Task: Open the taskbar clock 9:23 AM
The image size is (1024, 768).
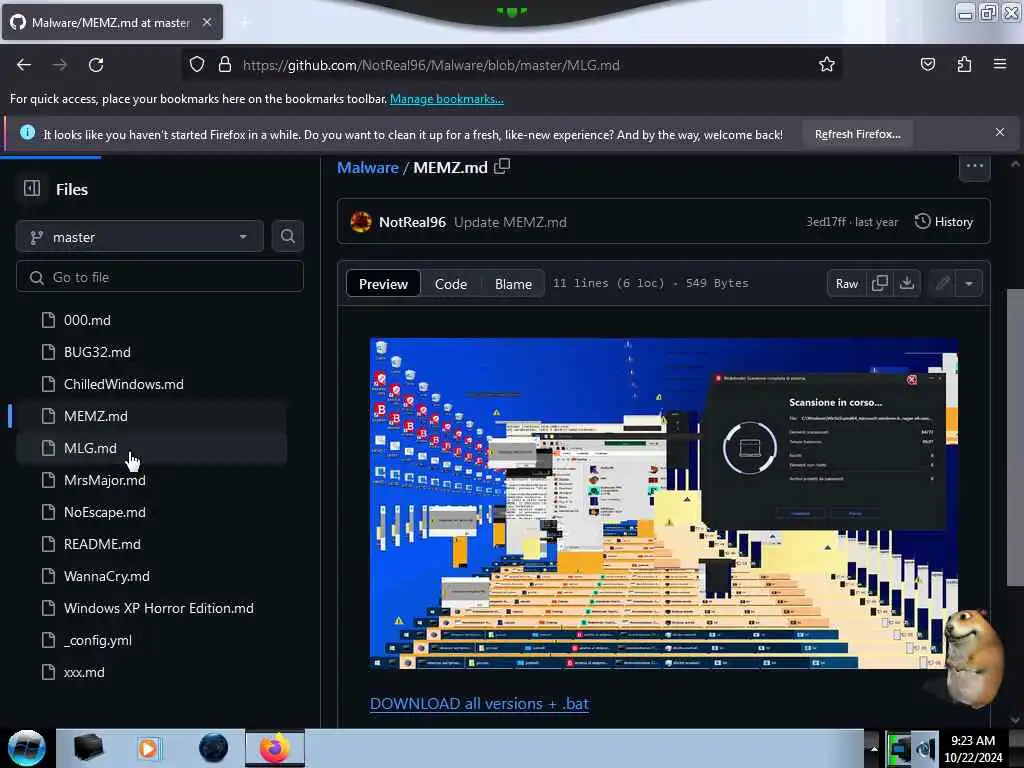Action: pos(973,749)
